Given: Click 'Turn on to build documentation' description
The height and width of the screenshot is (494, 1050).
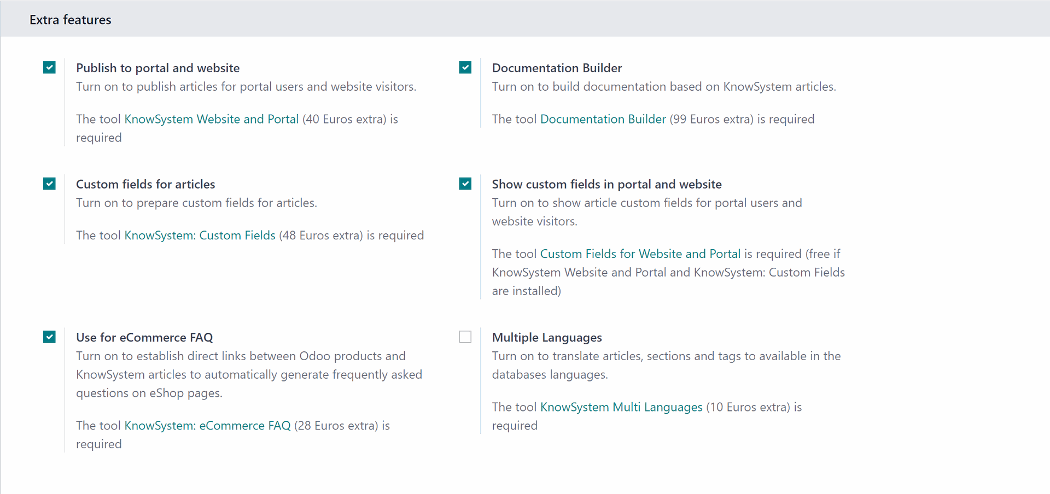Looking at the screenshot, I should point(664,87).
